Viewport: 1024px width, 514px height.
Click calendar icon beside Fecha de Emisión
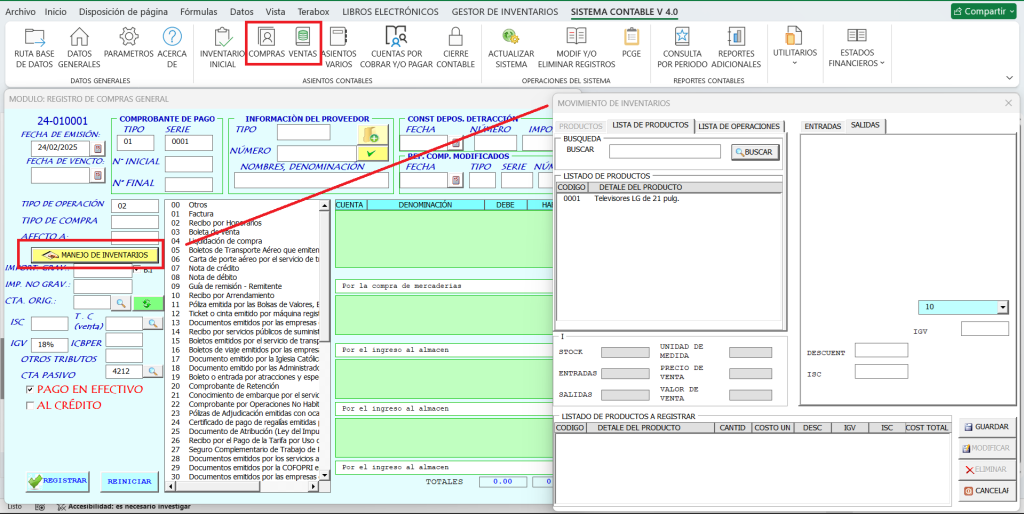click(x=98, y=148)
